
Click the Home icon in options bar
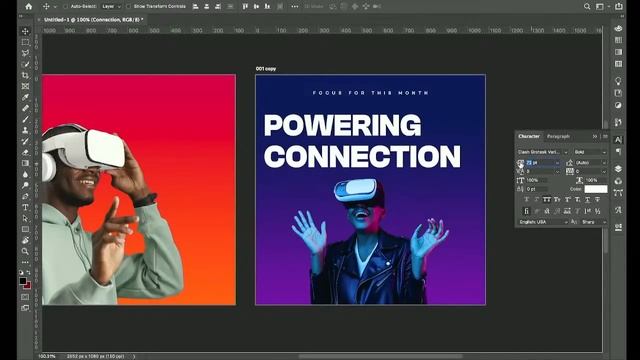[x=29, y=7]
